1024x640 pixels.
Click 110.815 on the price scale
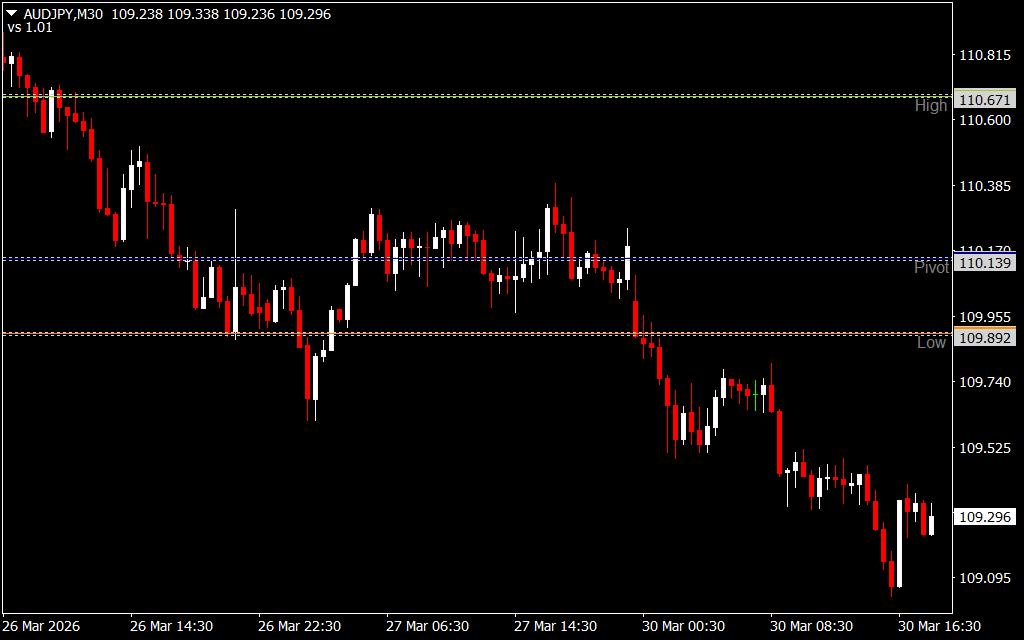984,55
